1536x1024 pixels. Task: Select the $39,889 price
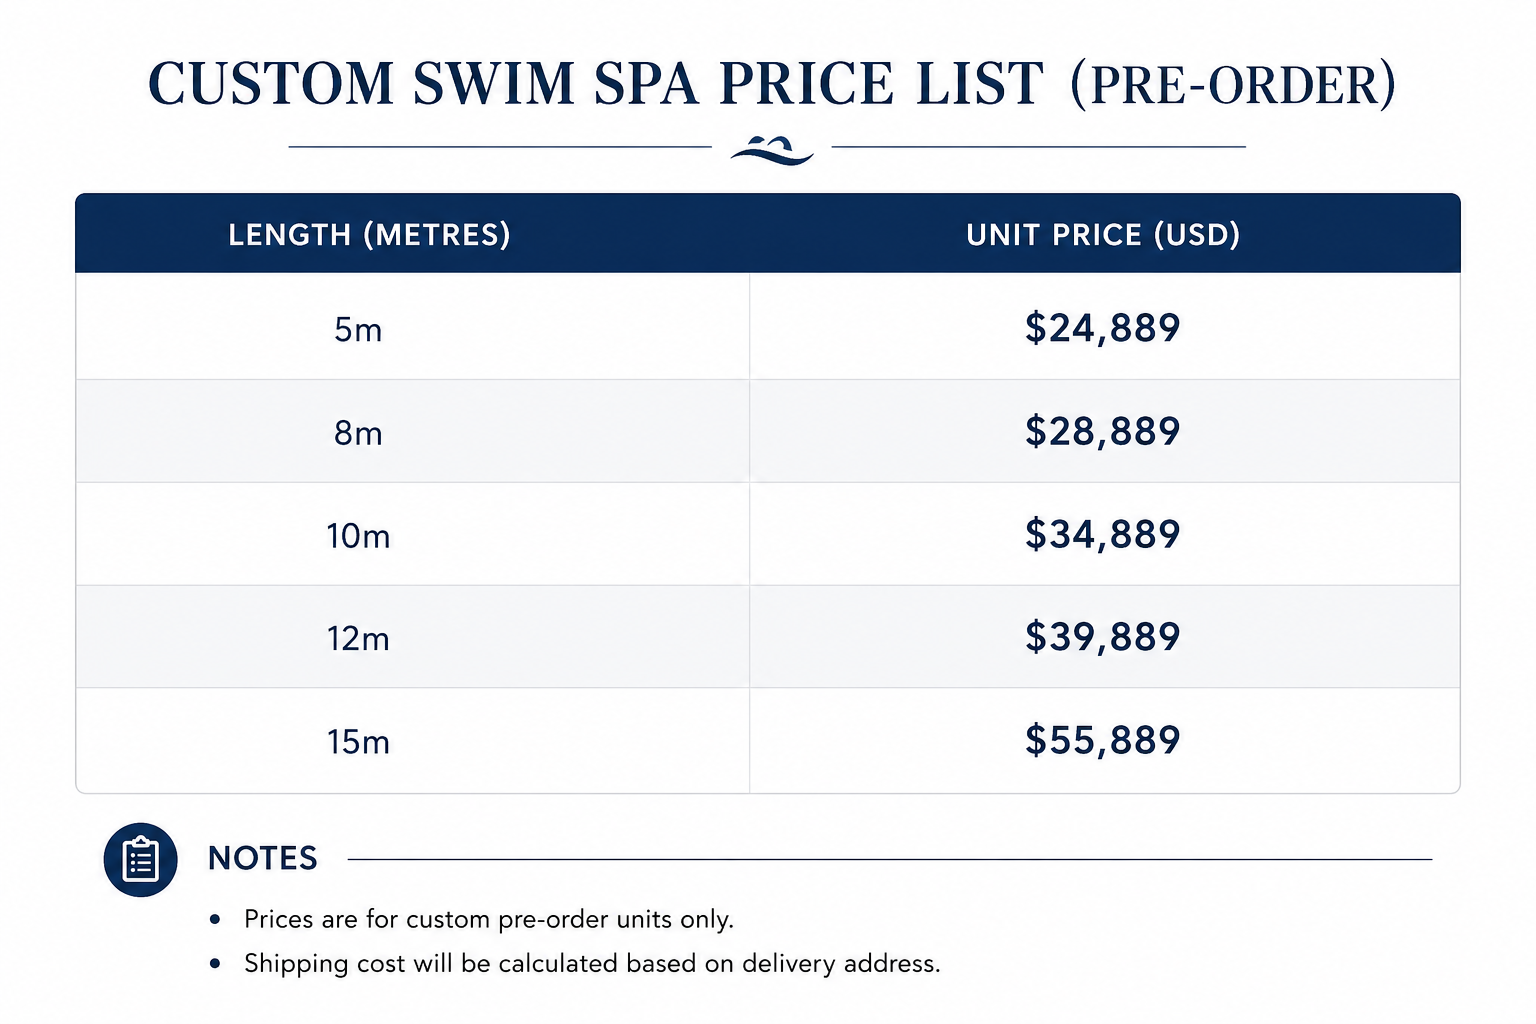(x=1103, y=636)
